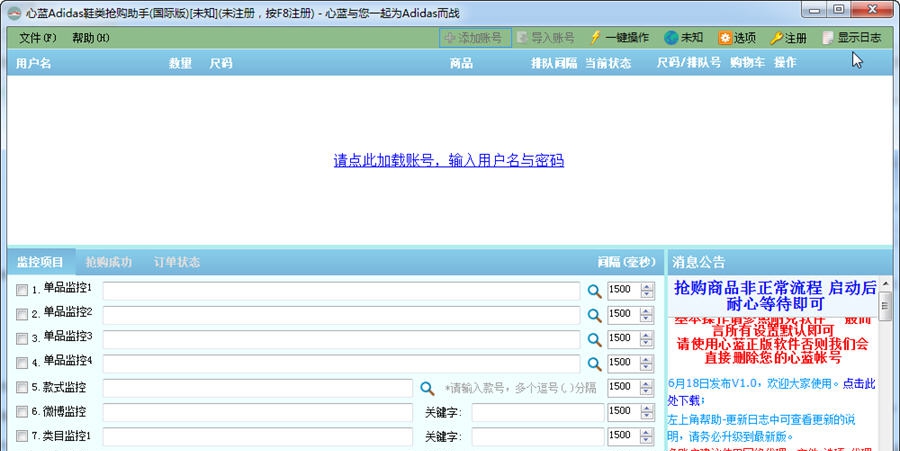Image resolution: width=900 pixels, height=451 pixels.
Task: Click the 类目监控1 interval stepper arrows
Action: pos(647,436)
